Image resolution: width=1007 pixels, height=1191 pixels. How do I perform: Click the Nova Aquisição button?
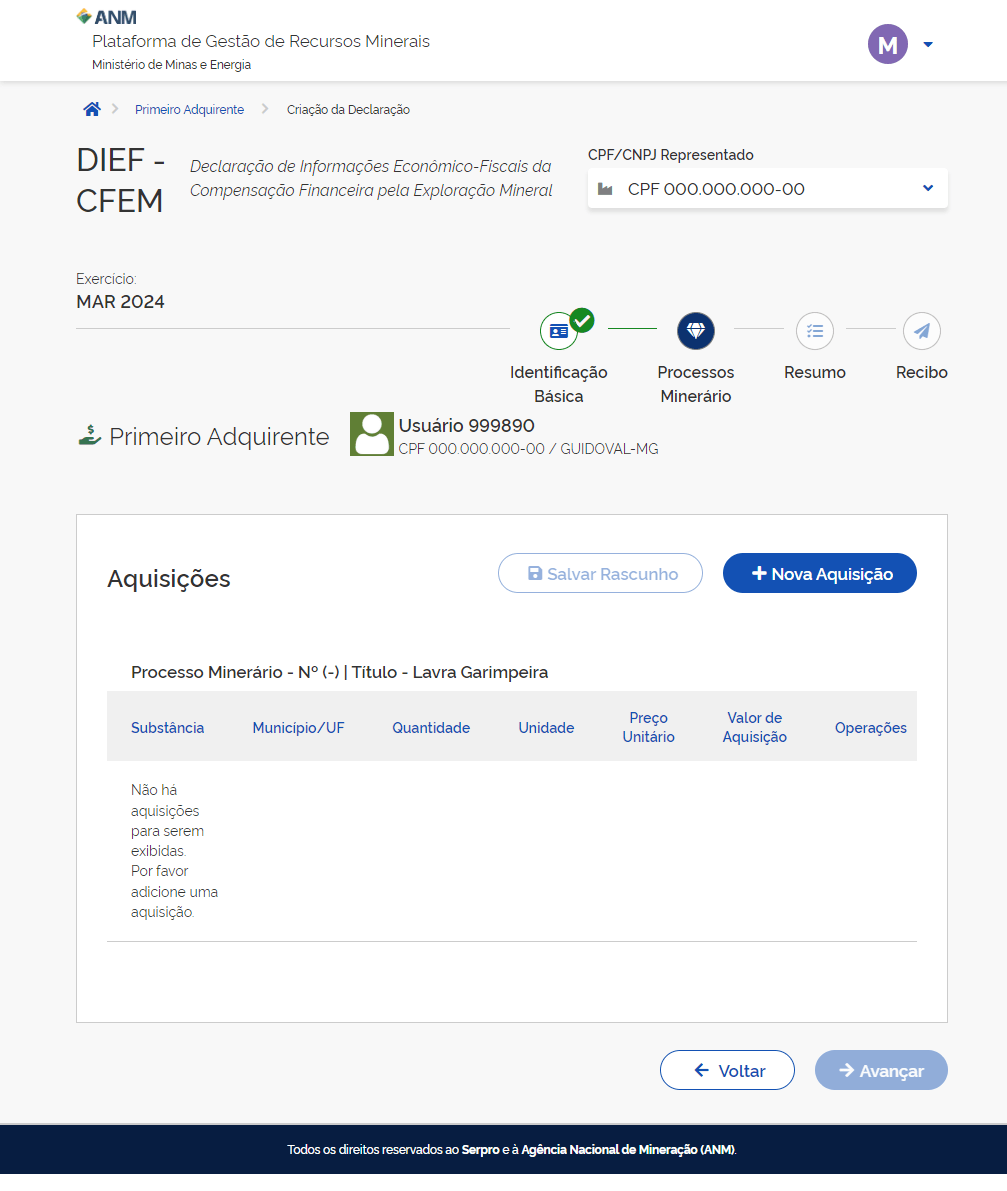(819, 574)
